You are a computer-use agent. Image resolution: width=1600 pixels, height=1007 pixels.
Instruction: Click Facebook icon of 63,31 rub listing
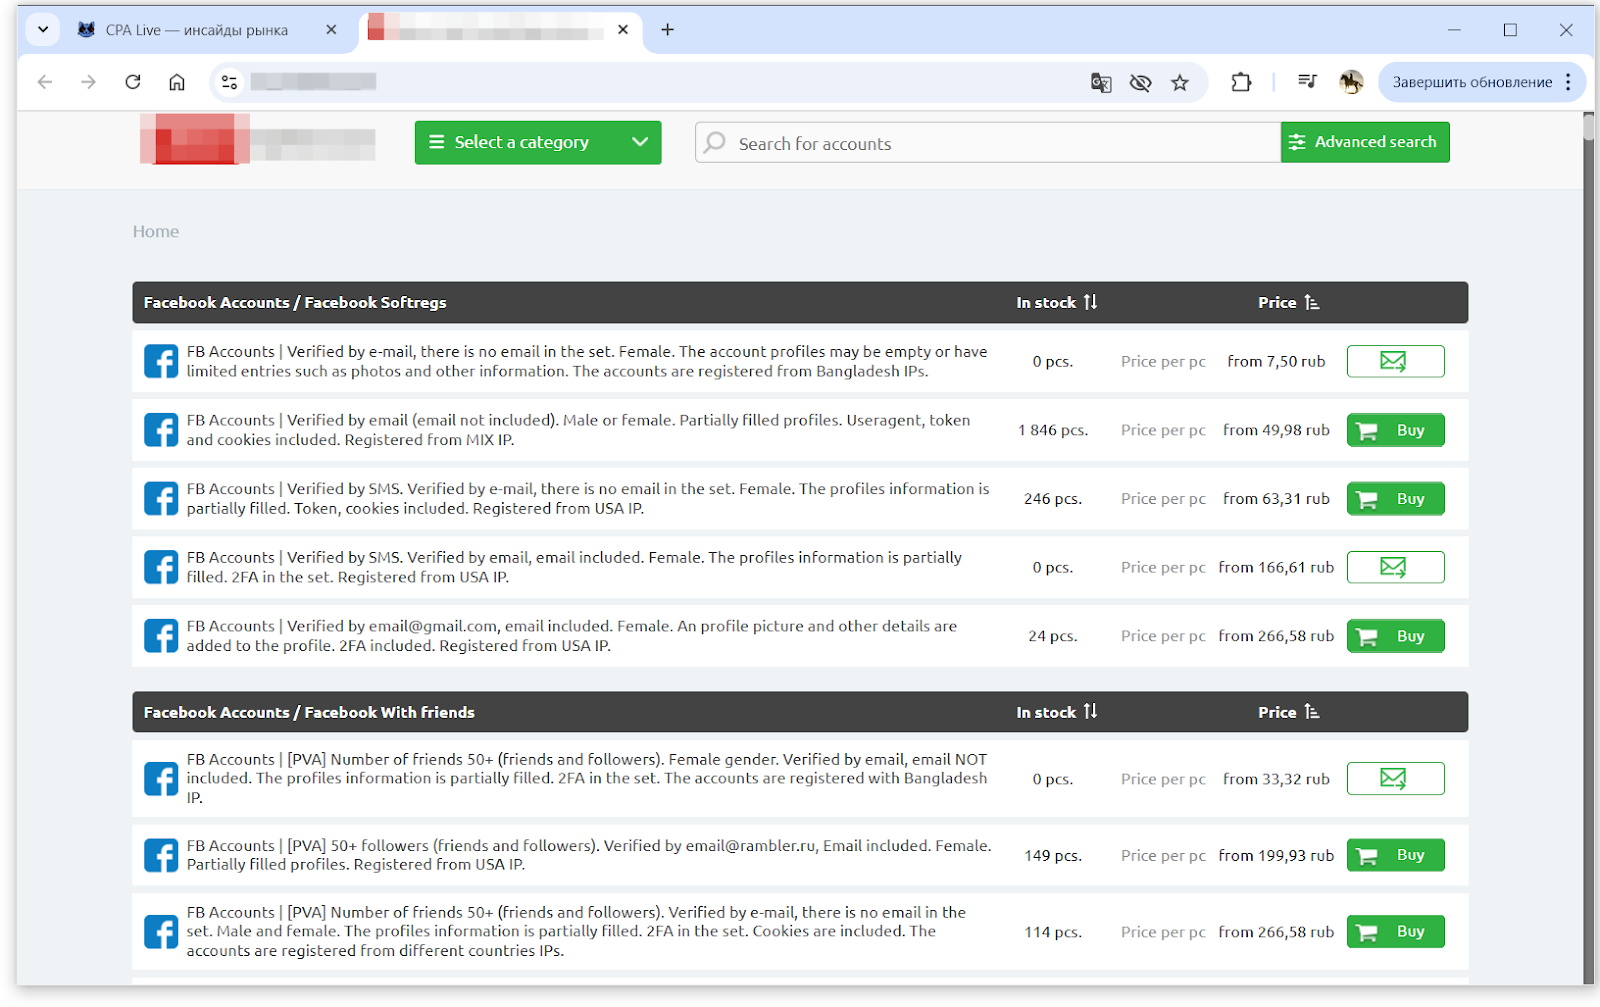[161, 498]
